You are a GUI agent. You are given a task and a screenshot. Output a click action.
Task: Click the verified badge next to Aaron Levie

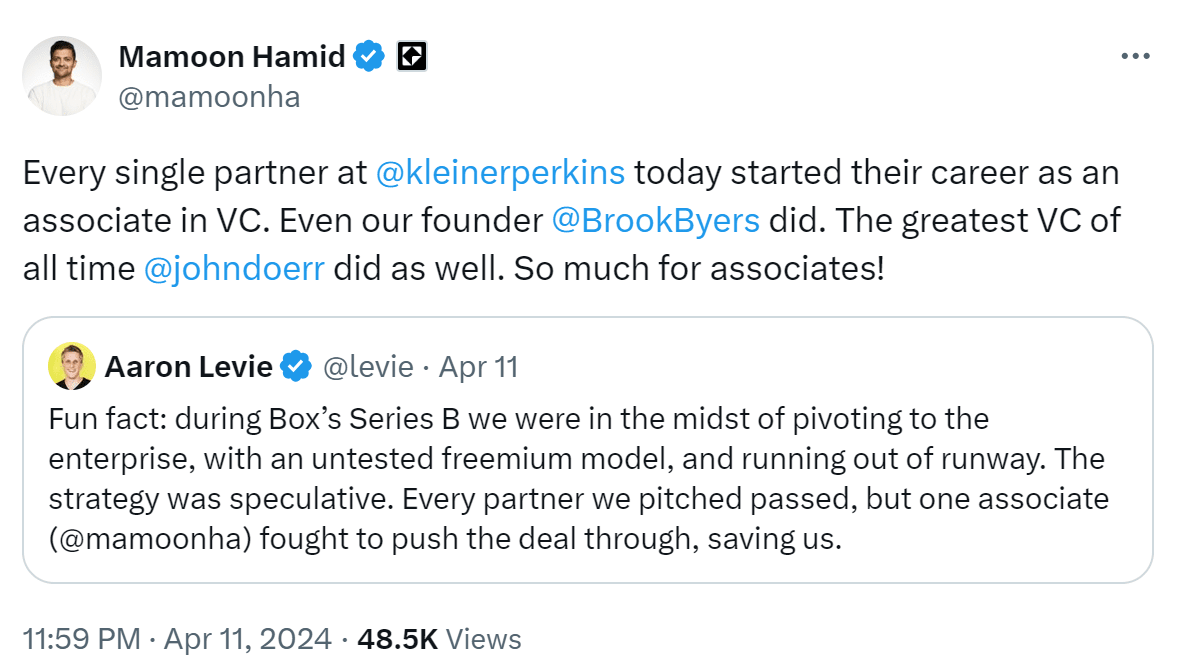[x=295, y=367]
